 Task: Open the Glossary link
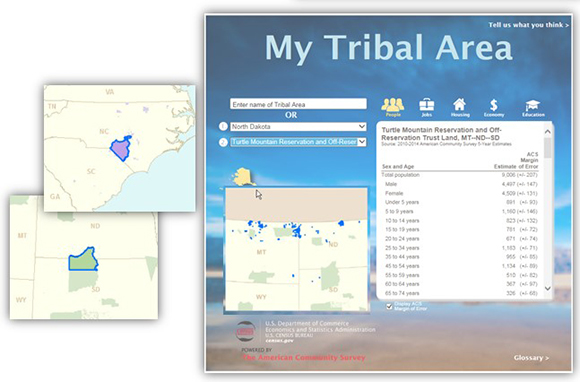[x=531, y=358]
